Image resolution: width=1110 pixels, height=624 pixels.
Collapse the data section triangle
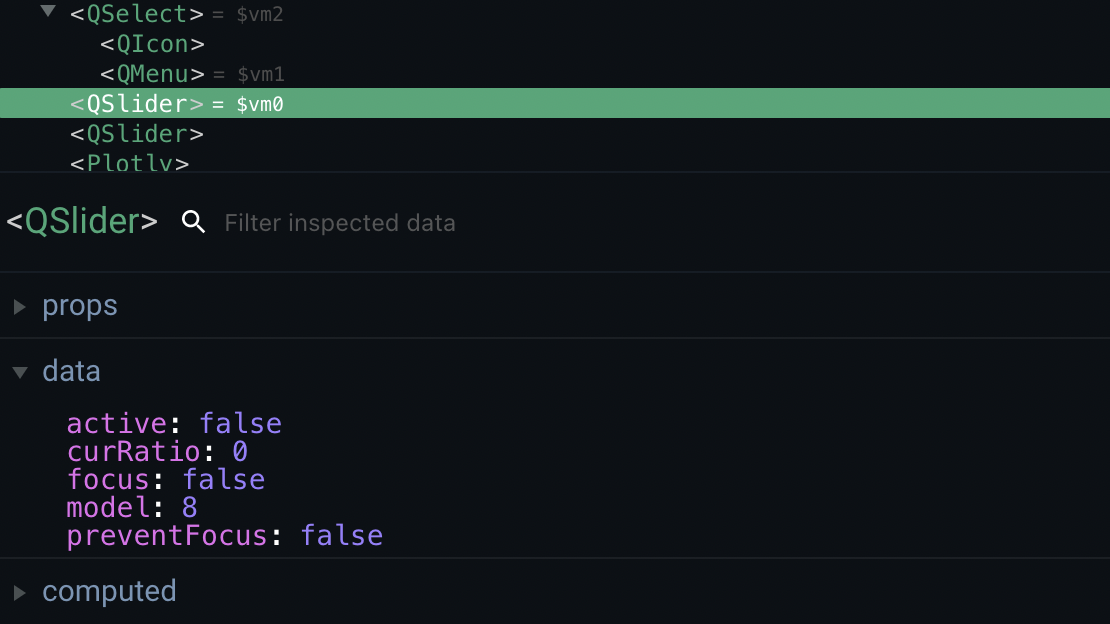point(20,373)
